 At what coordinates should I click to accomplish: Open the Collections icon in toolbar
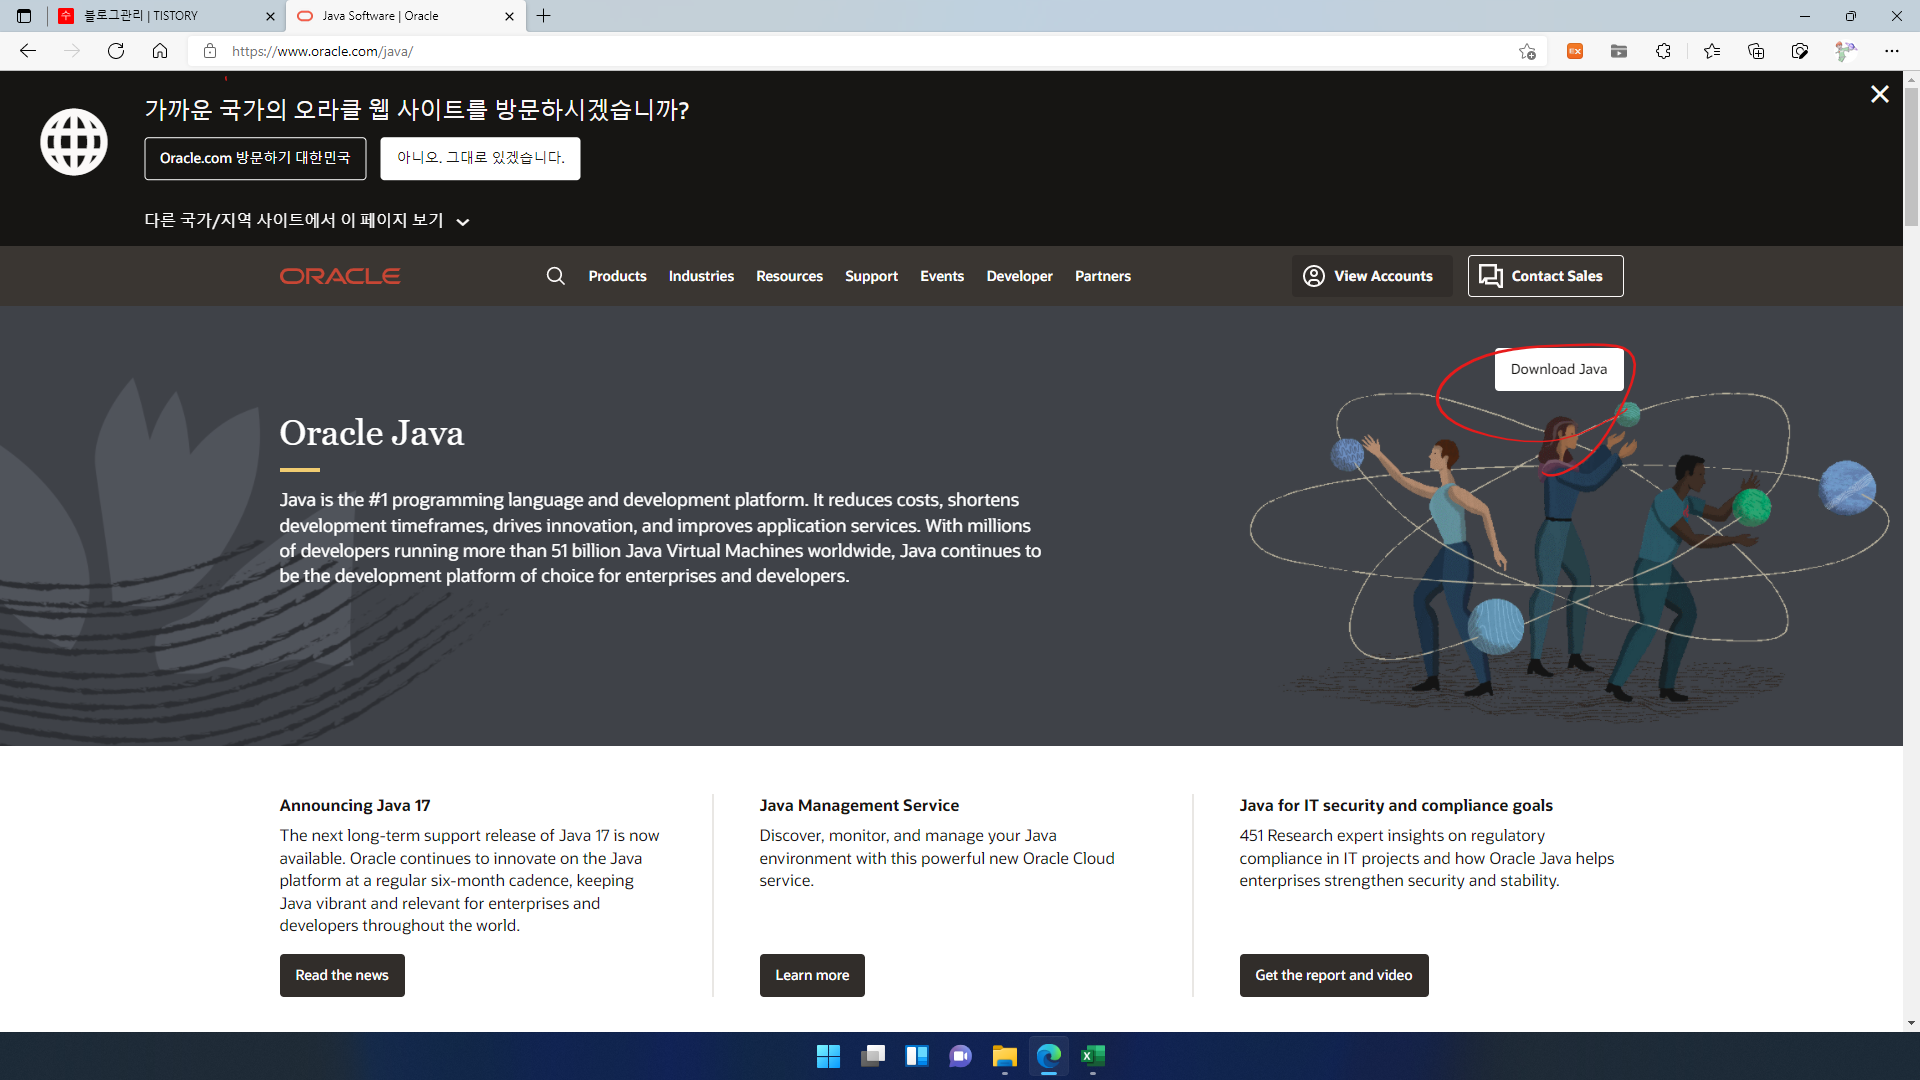click(1756, 51)
